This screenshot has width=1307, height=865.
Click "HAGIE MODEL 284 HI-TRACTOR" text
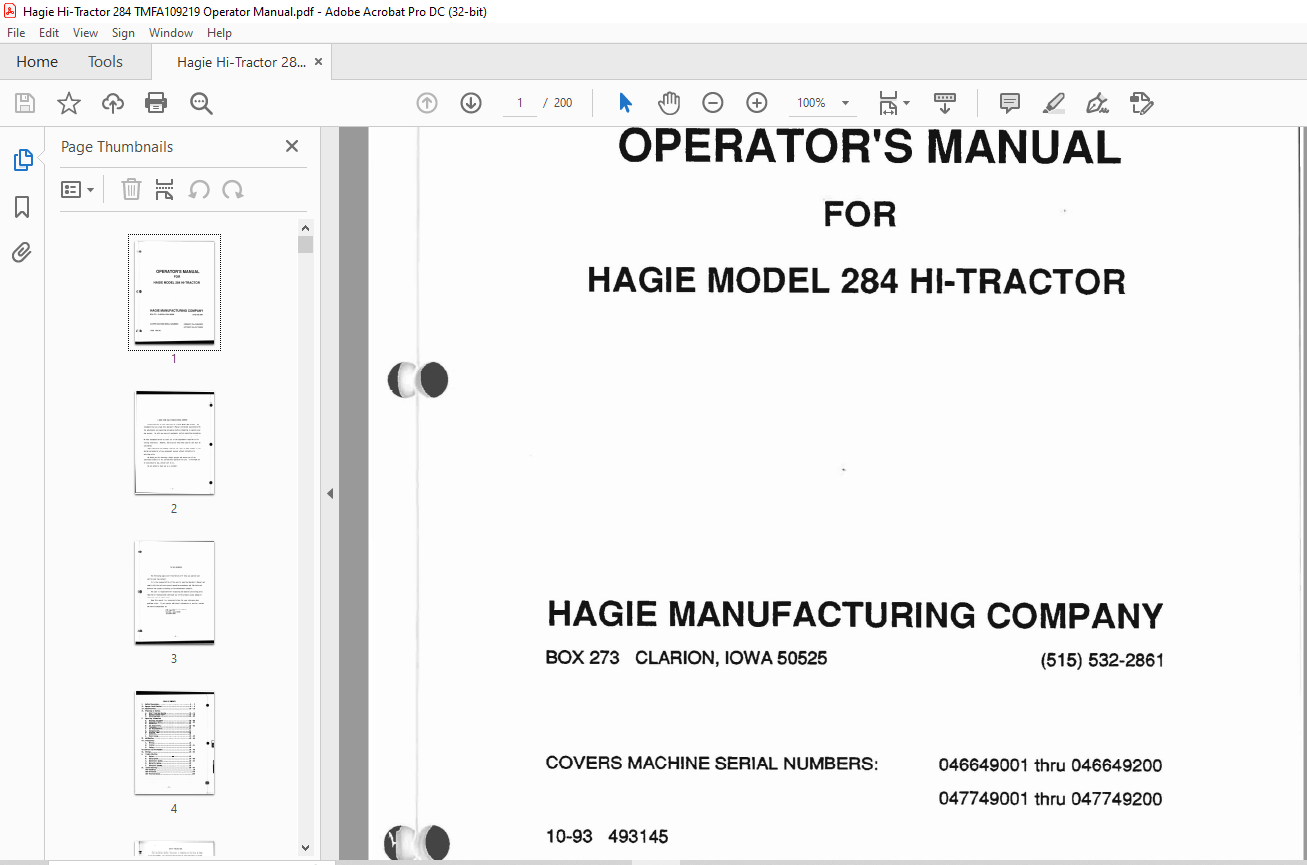pyautogui.click(x=856, y=280)
